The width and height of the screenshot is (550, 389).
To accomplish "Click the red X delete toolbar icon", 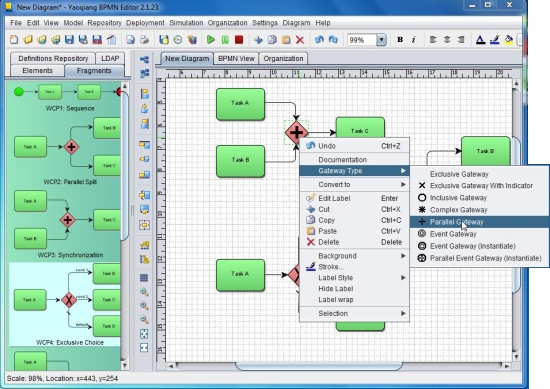I will pyautogui.click(x=300, y=40).
